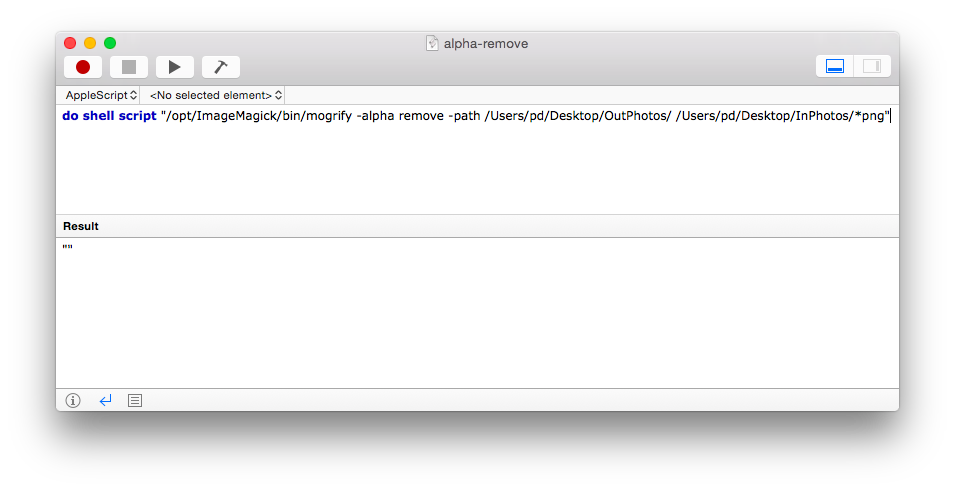Toggle the right library sidebar view

point(871,66)
